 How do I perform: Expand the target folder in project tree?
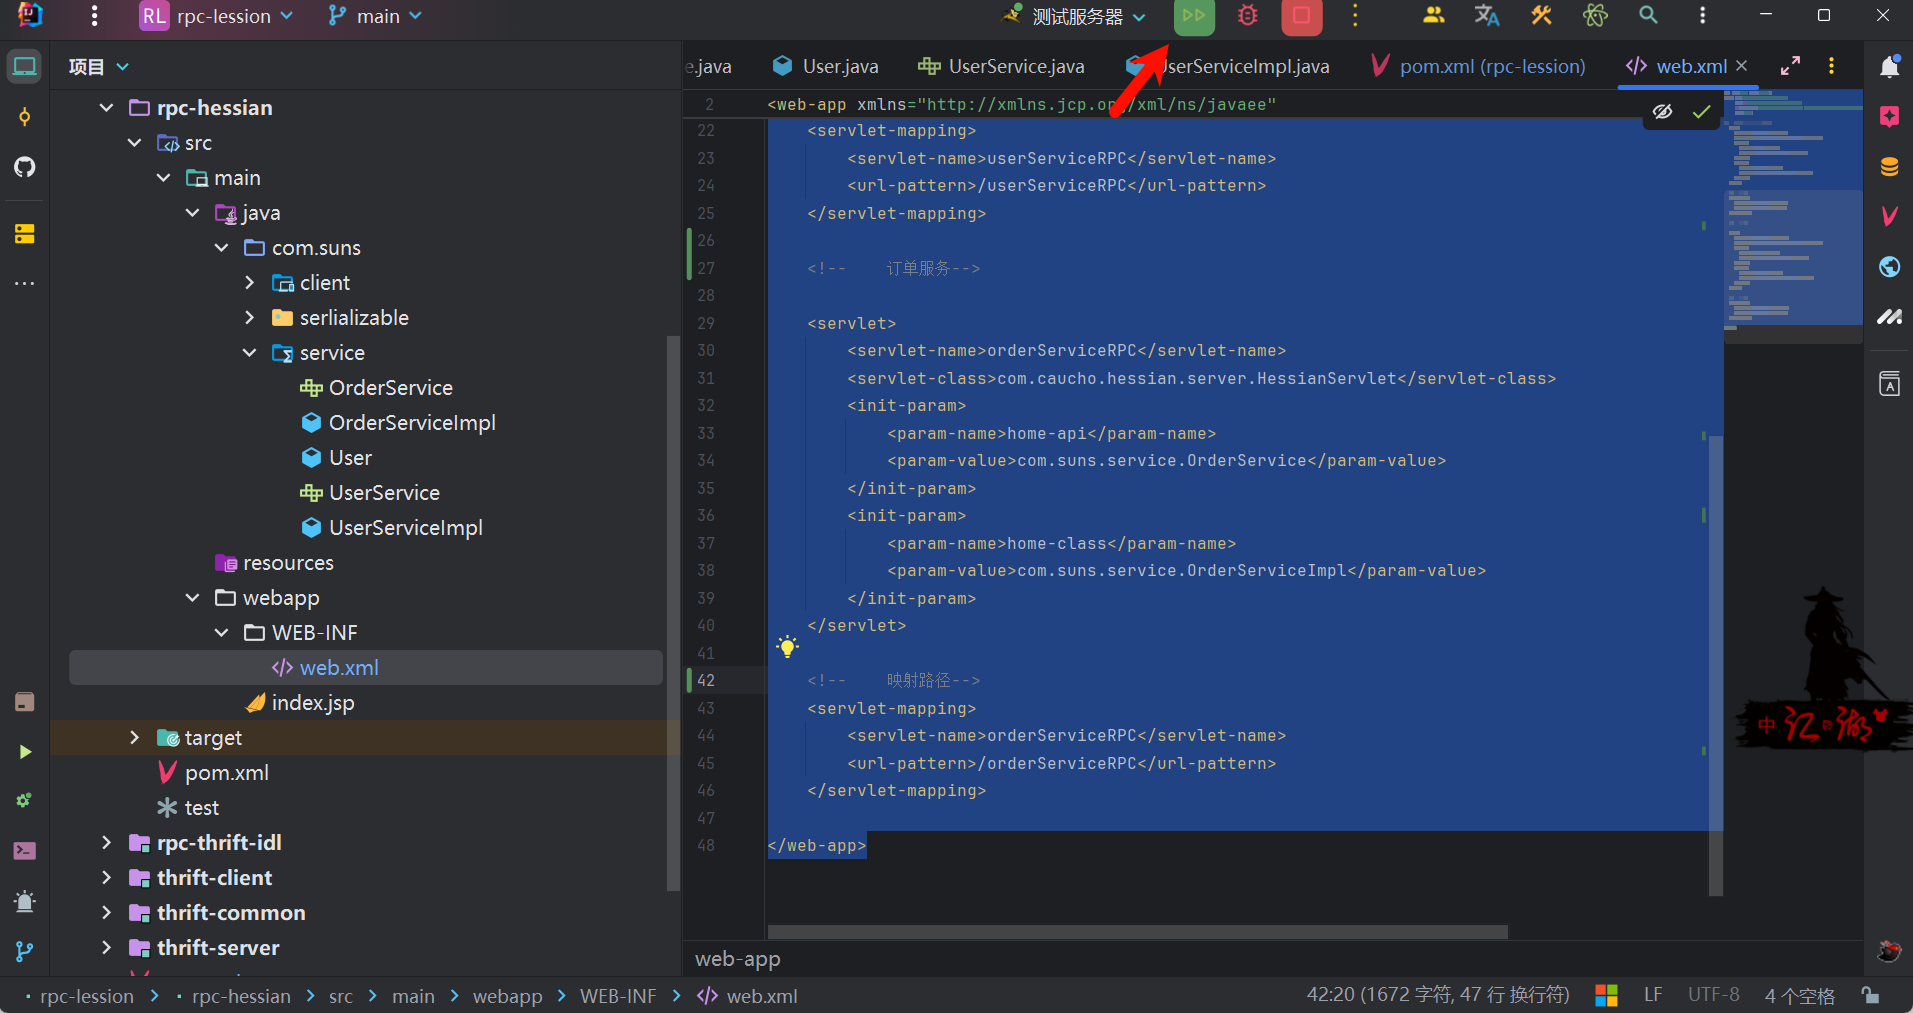[x=135, y=738]
